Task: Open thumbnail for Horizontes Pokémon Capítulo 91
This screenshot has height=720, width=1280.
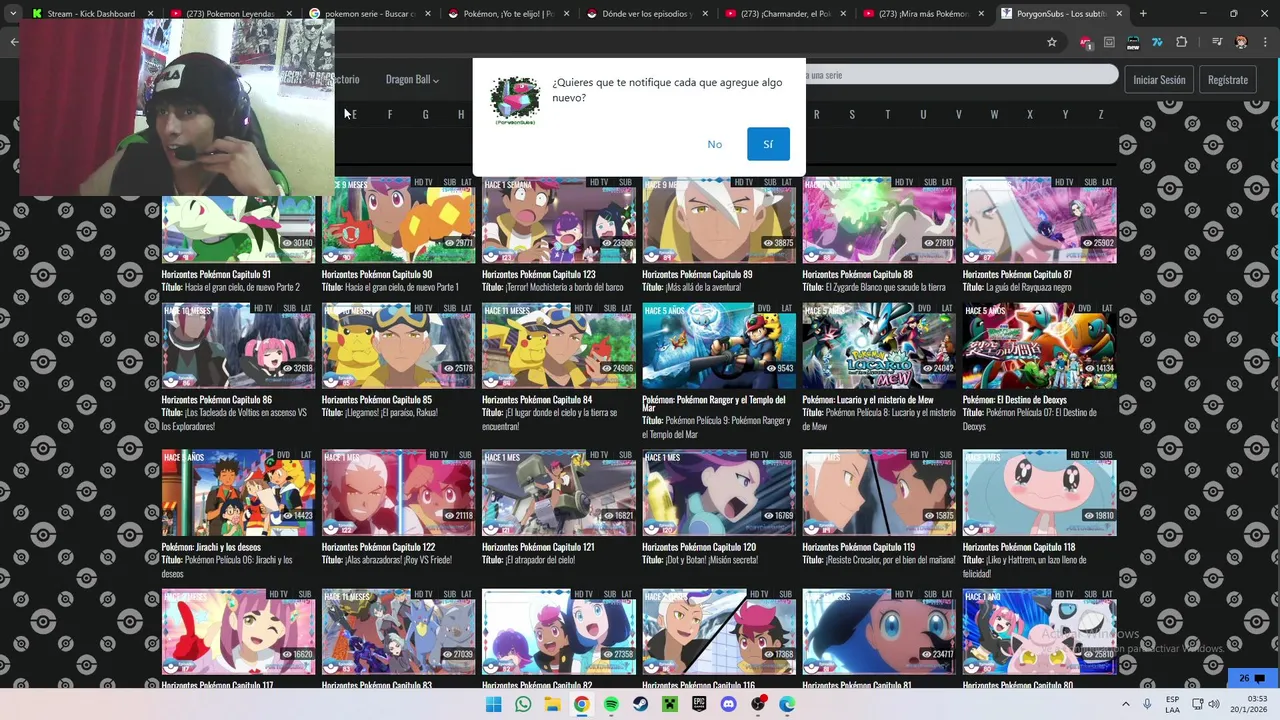Action: tap(238, 228)
